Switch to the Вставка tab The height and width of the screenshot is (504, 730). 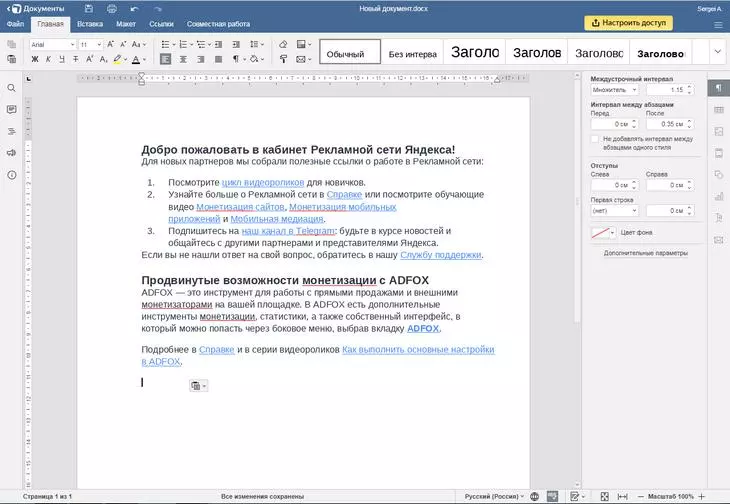(x=90, y=24)
